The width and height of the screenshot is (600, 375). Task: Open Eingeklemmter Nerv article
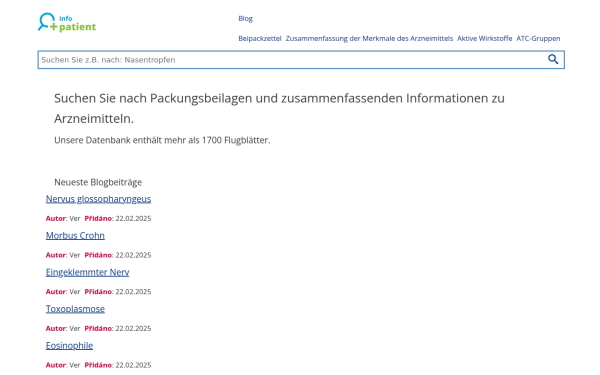click(x=87, y=272)
